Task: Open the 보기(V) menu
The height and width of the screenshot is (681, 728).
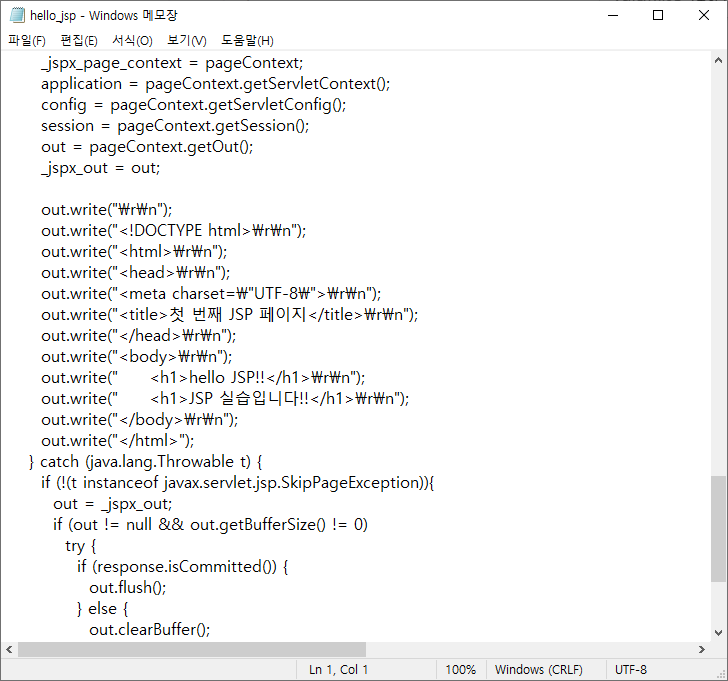Action: click(x=187, y=41)
